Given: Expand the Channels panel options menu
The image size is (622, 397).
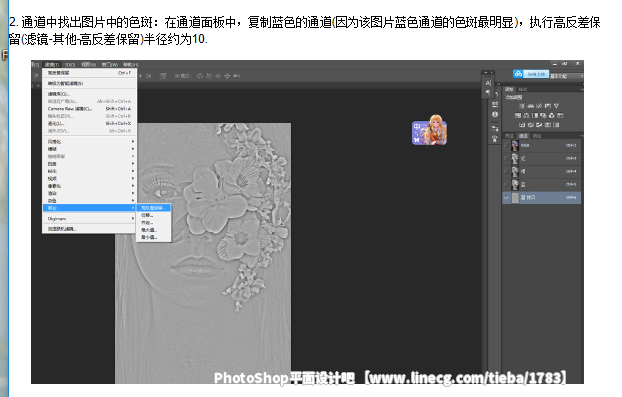Looking at the screenshot, I should click(x=581, y=136).
